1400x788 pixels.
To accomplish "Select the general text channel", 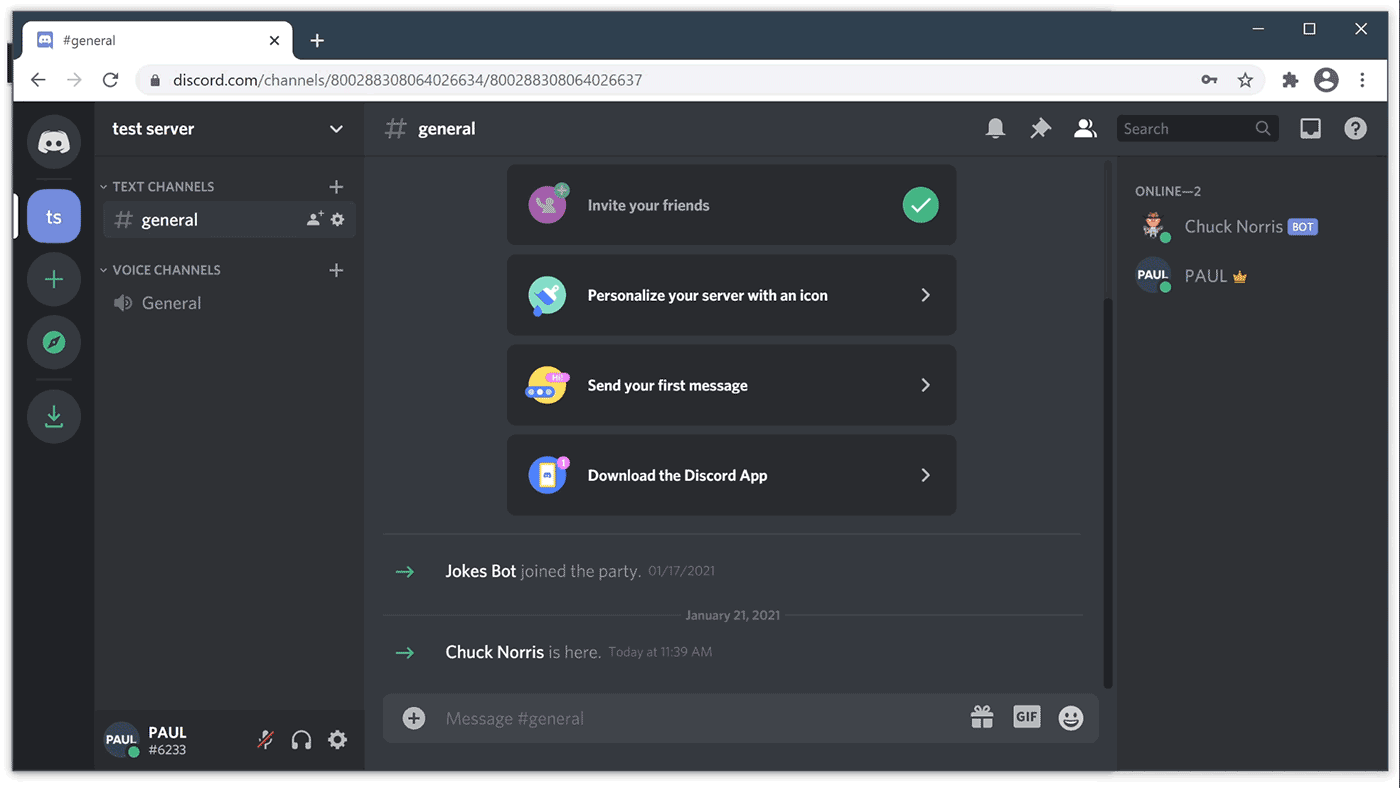I will pos(229,220).
